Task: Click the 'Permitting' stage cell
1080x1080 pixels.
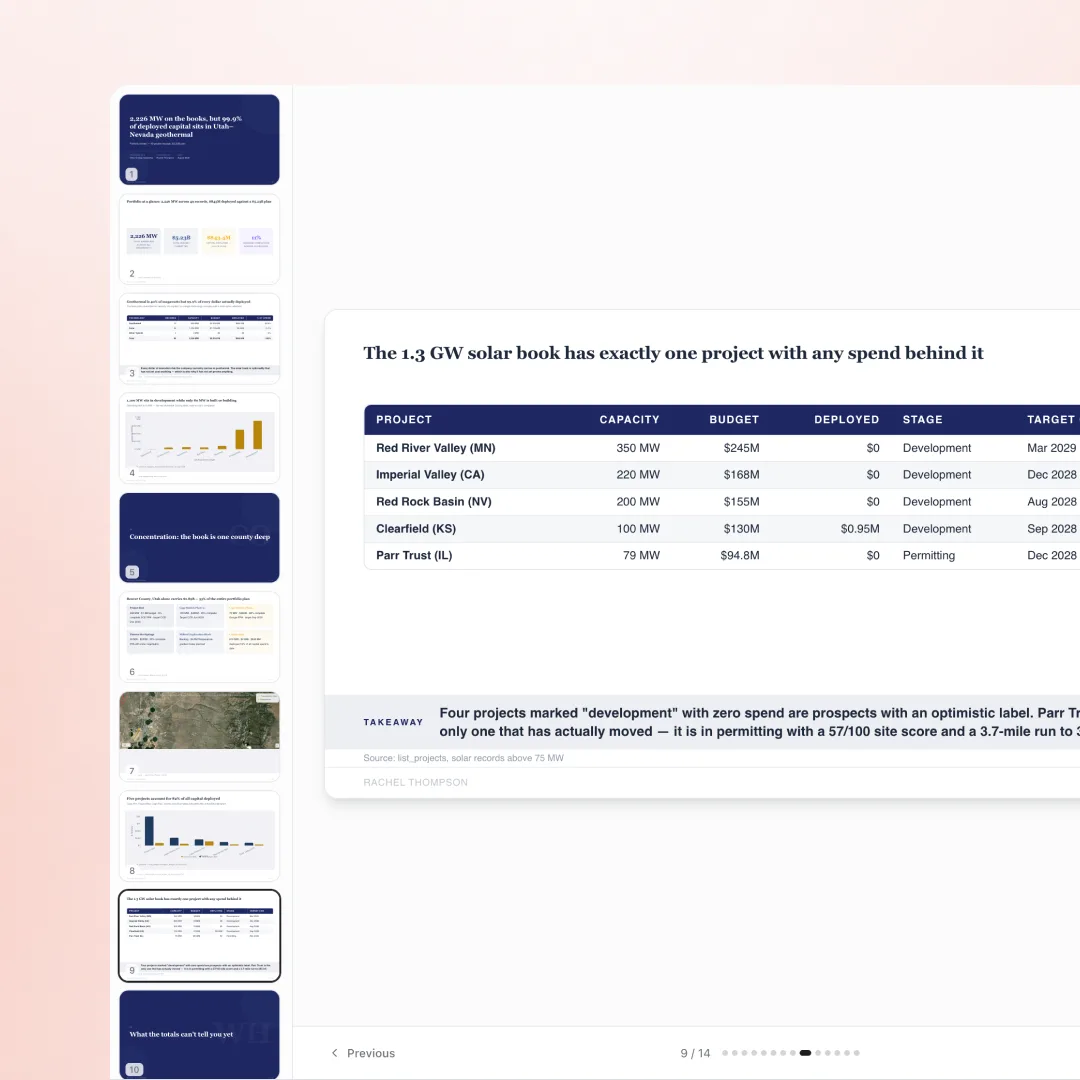Action: [928, 555]
